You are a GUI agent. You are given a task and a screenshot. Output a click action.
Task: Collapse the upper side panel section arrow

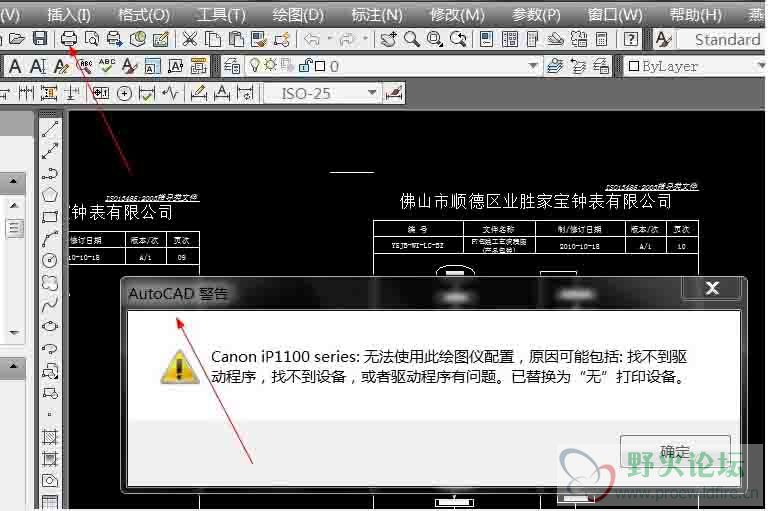[x=13, y=182]
